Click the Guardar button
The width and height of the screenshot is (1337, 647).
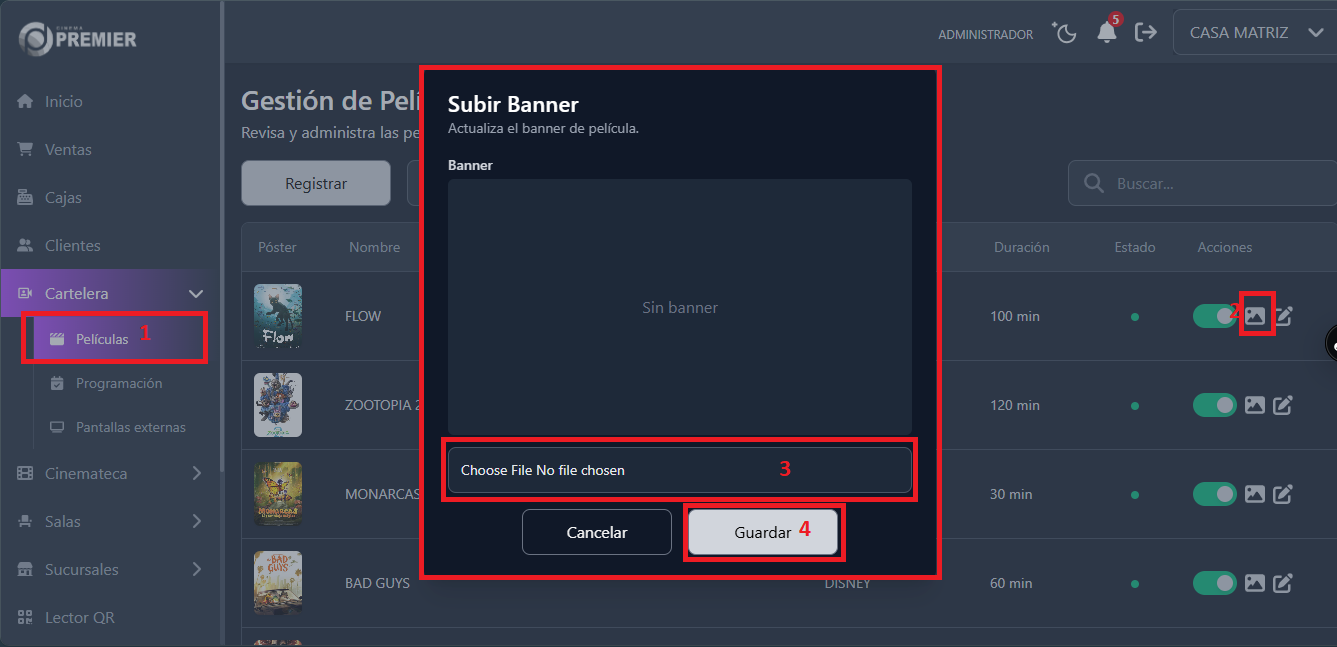[762, 532]
